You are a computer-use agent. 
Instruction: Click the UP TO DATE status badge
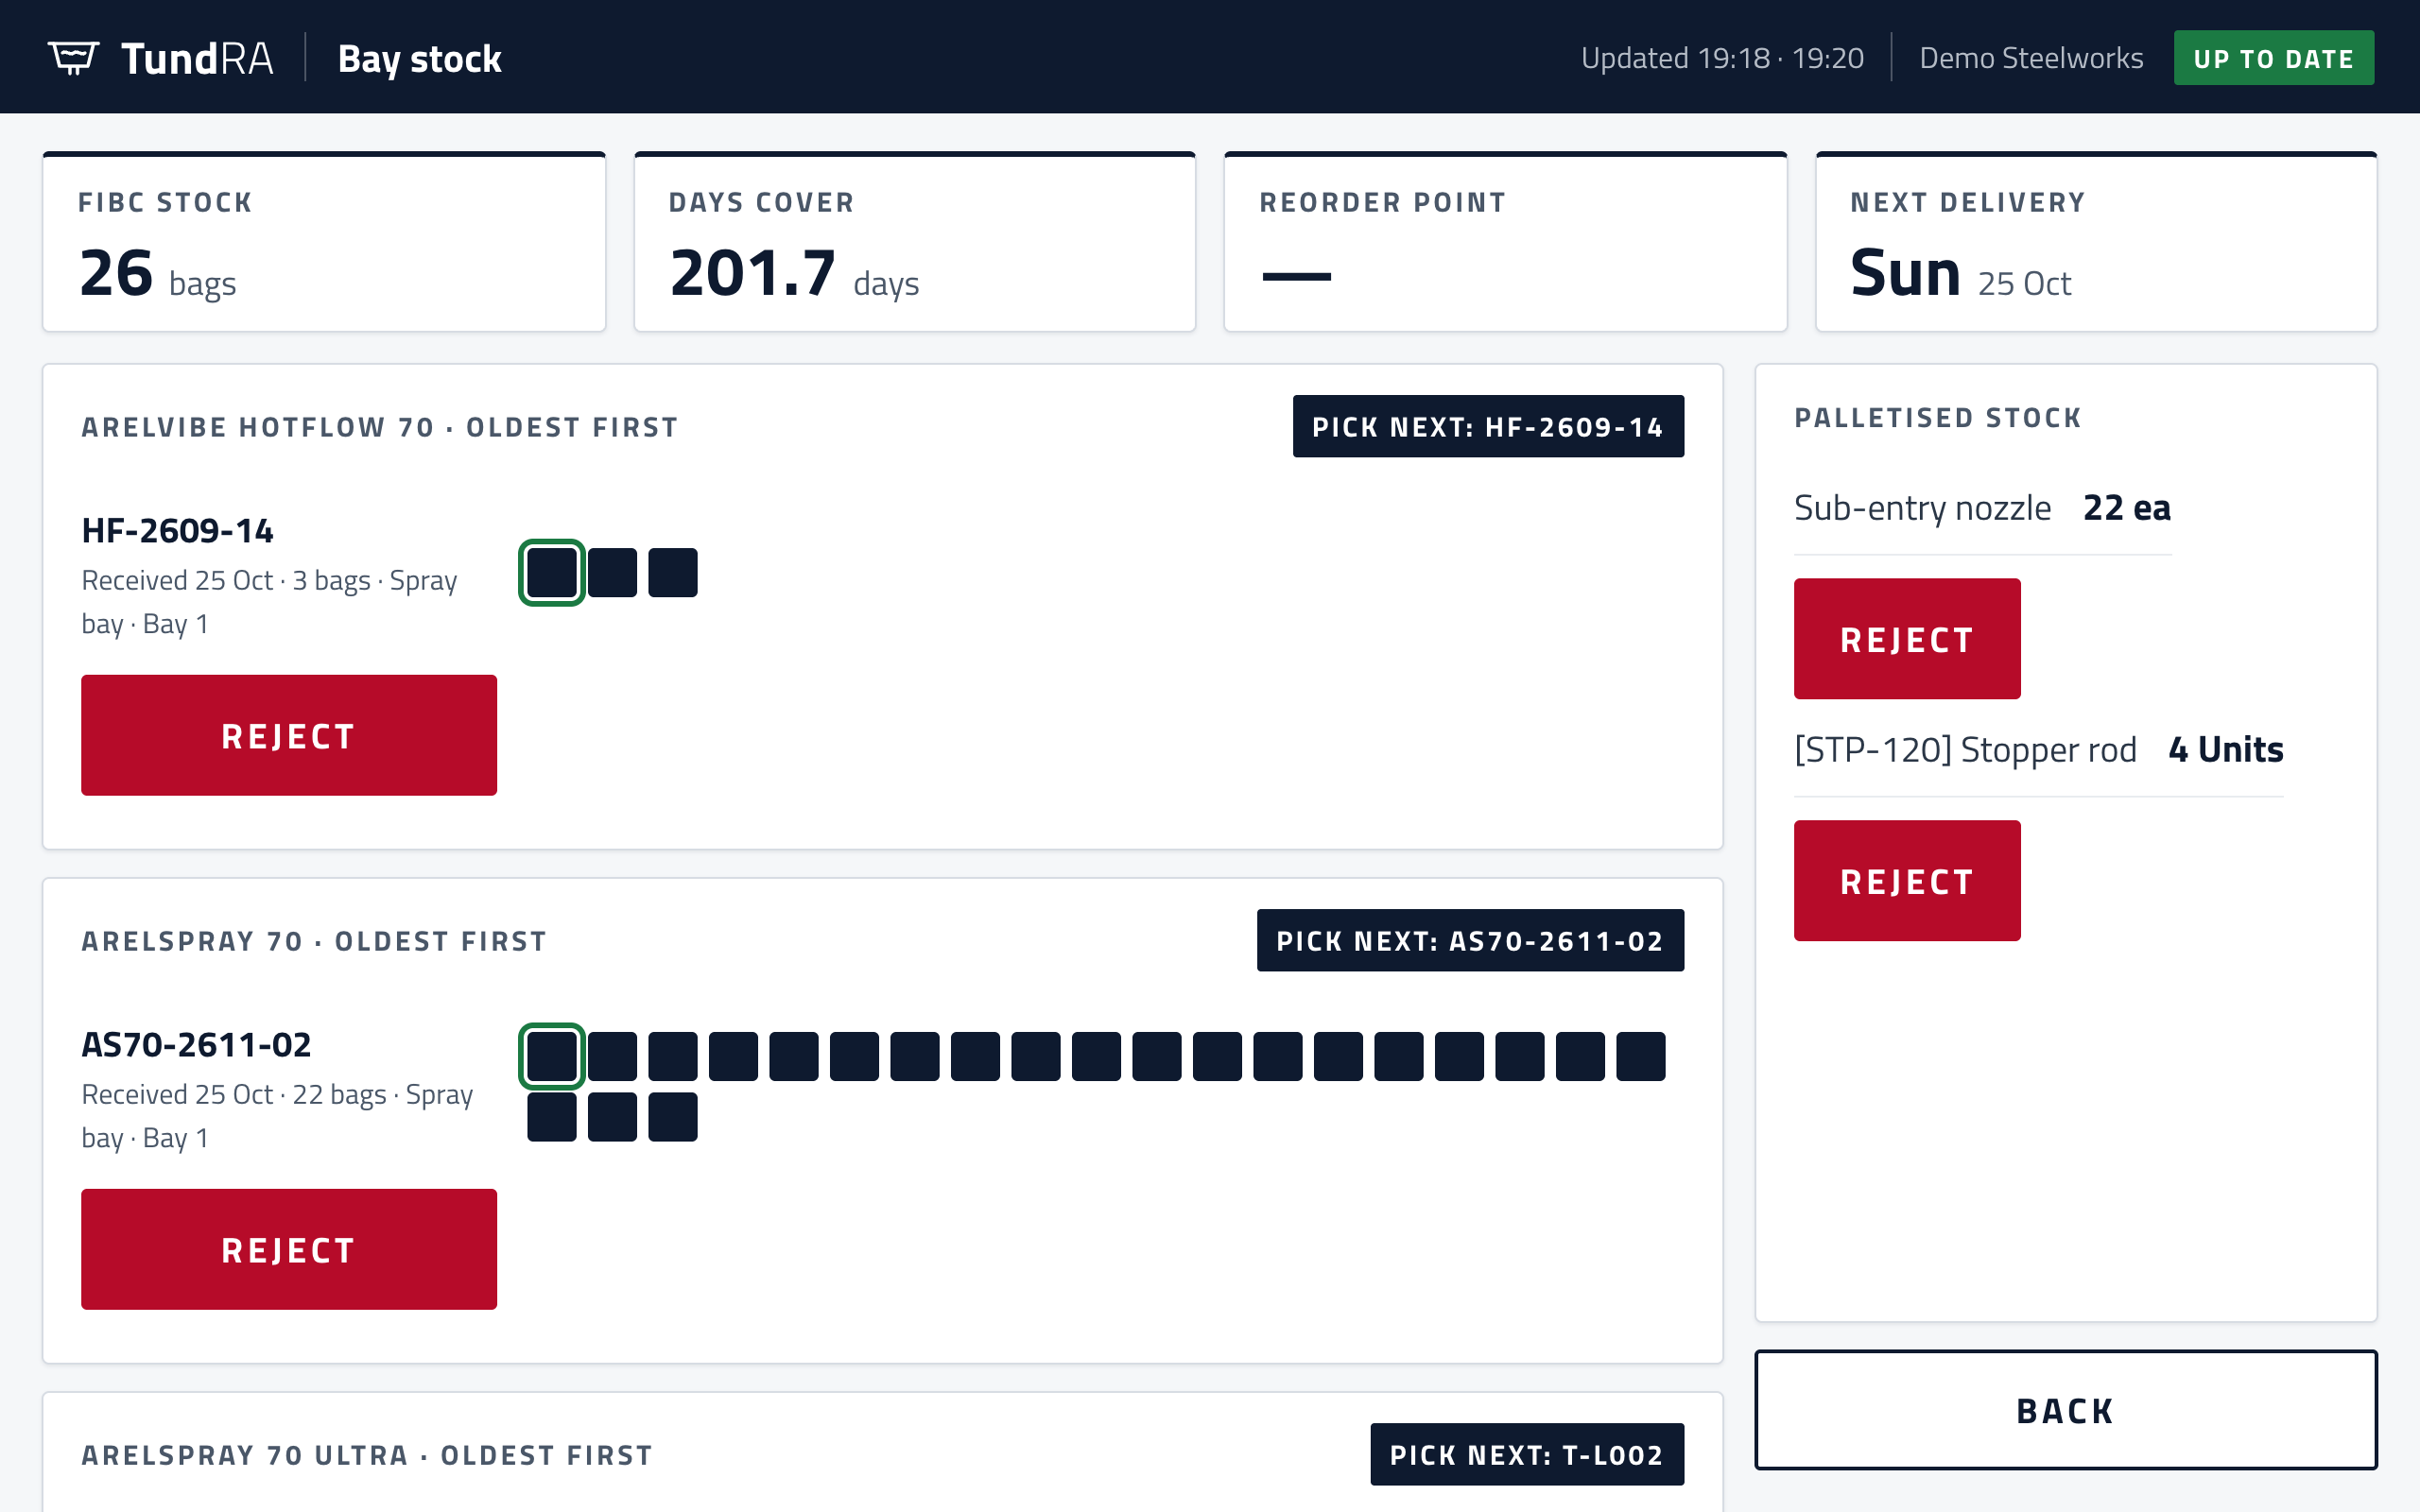(2273, 58)
